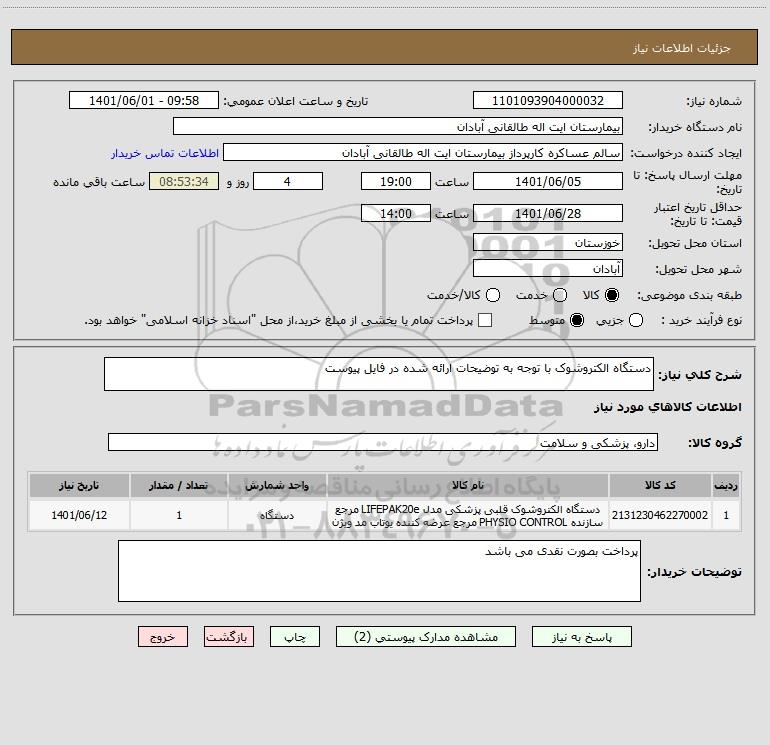Screen dimensions: 770x745
Task: Click column header نام کالا
Action: point(468,485)
